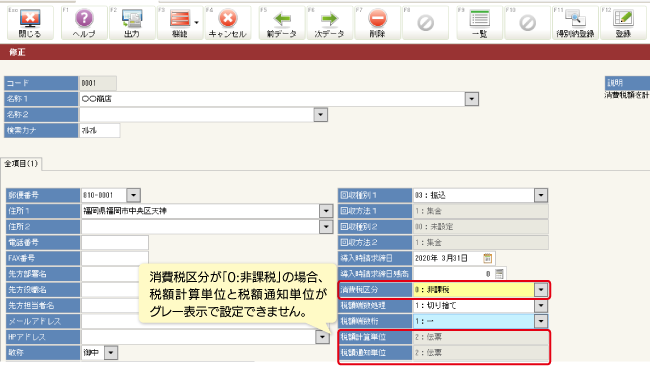
Task: Click the 回収方法2 value 1:集金
Action: (480, 242)
